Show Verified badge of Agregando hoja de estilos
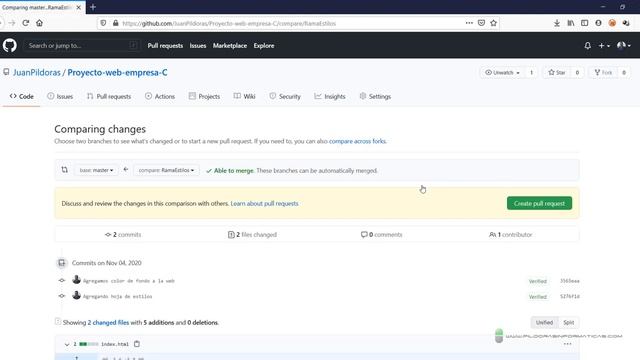 coord(538,297)
